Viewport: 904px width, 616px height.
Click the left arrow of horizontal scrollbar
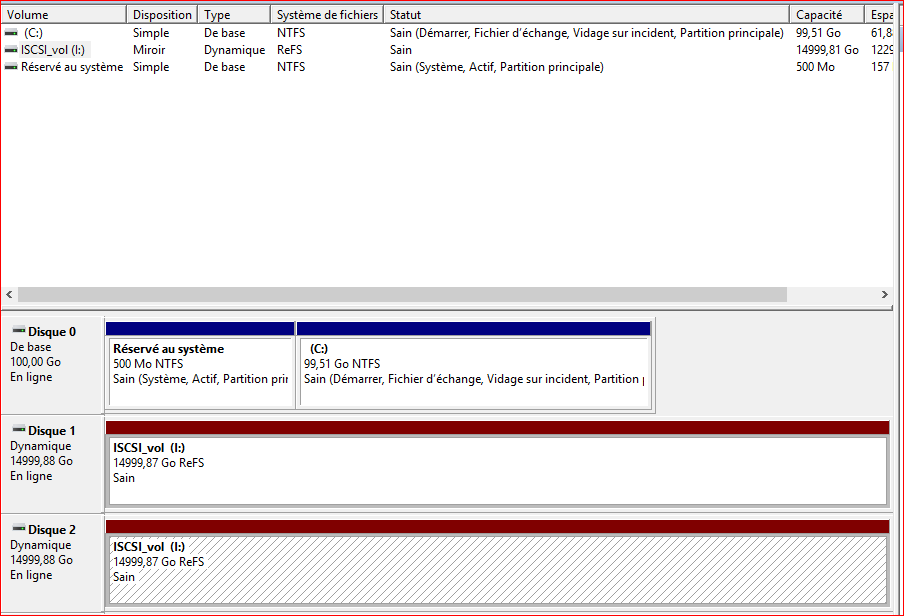[9, 295]
